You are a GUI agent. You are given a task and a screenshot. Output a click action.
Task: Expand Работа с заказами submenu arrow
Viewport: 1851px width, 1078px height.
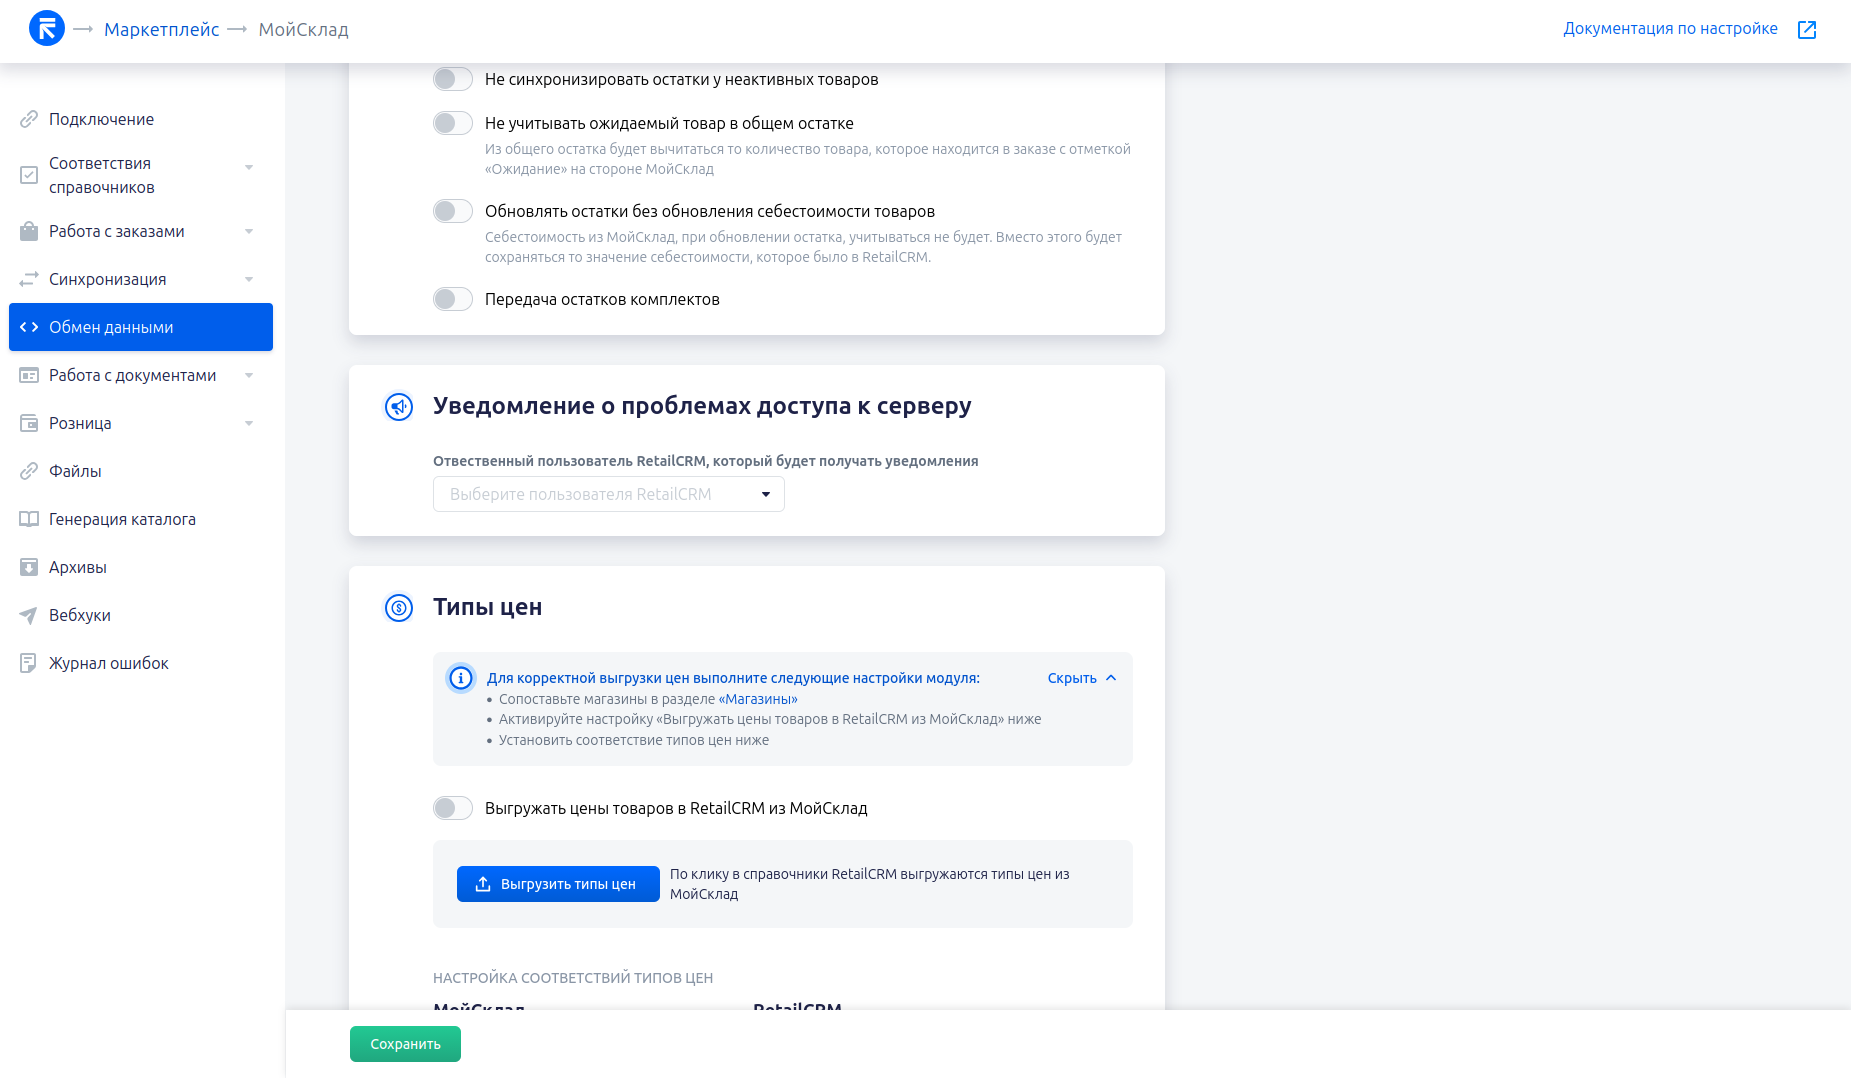pyautogui.click(x=249, y=231)
